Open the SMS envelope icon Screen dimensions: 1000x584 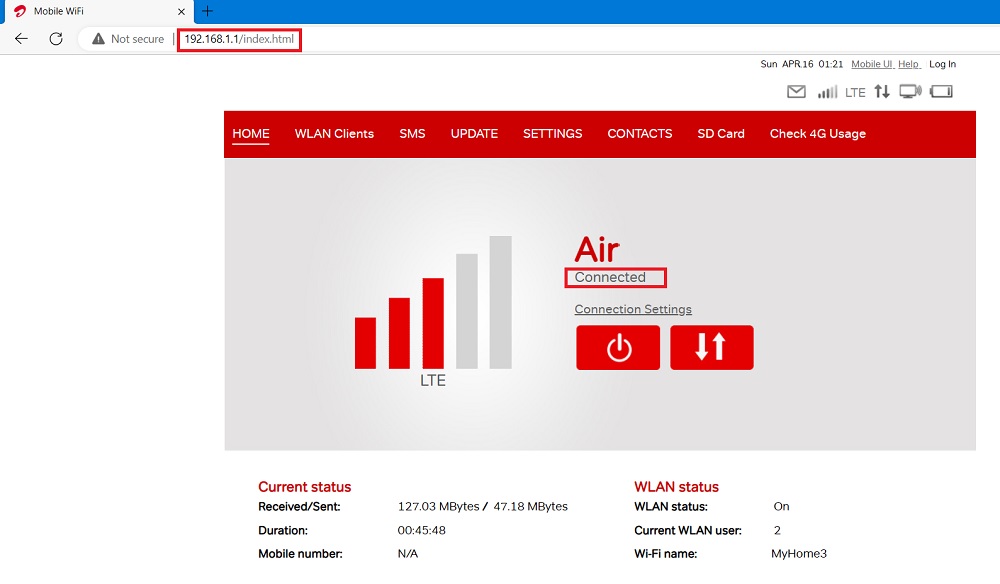[796, 91]
